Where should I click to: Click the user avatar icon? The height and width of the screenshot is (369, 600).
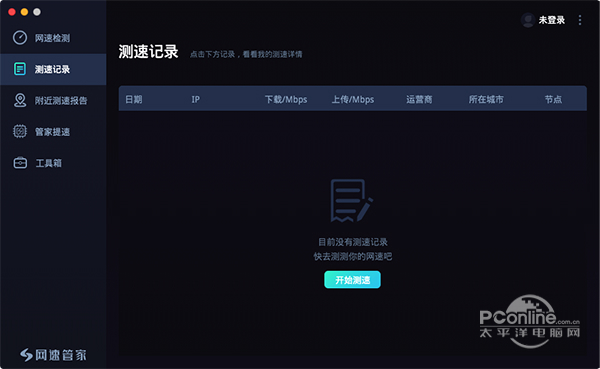528,20
